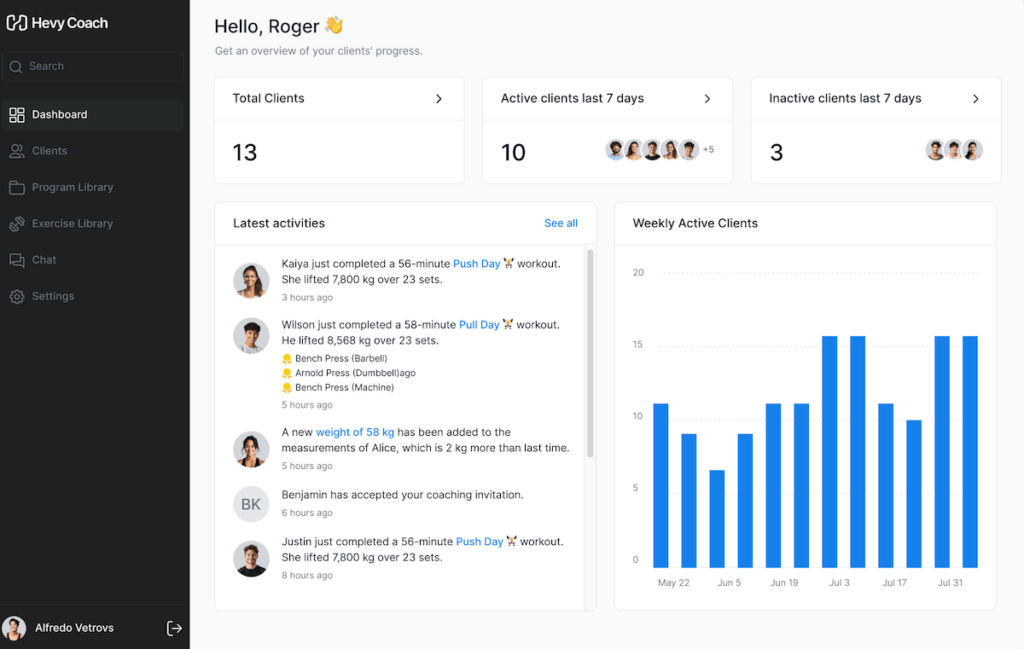The width and height of the screenshot is (1024, 649).
Task: Open Chat using the speech bubble icon
Action: click(18, 259)
